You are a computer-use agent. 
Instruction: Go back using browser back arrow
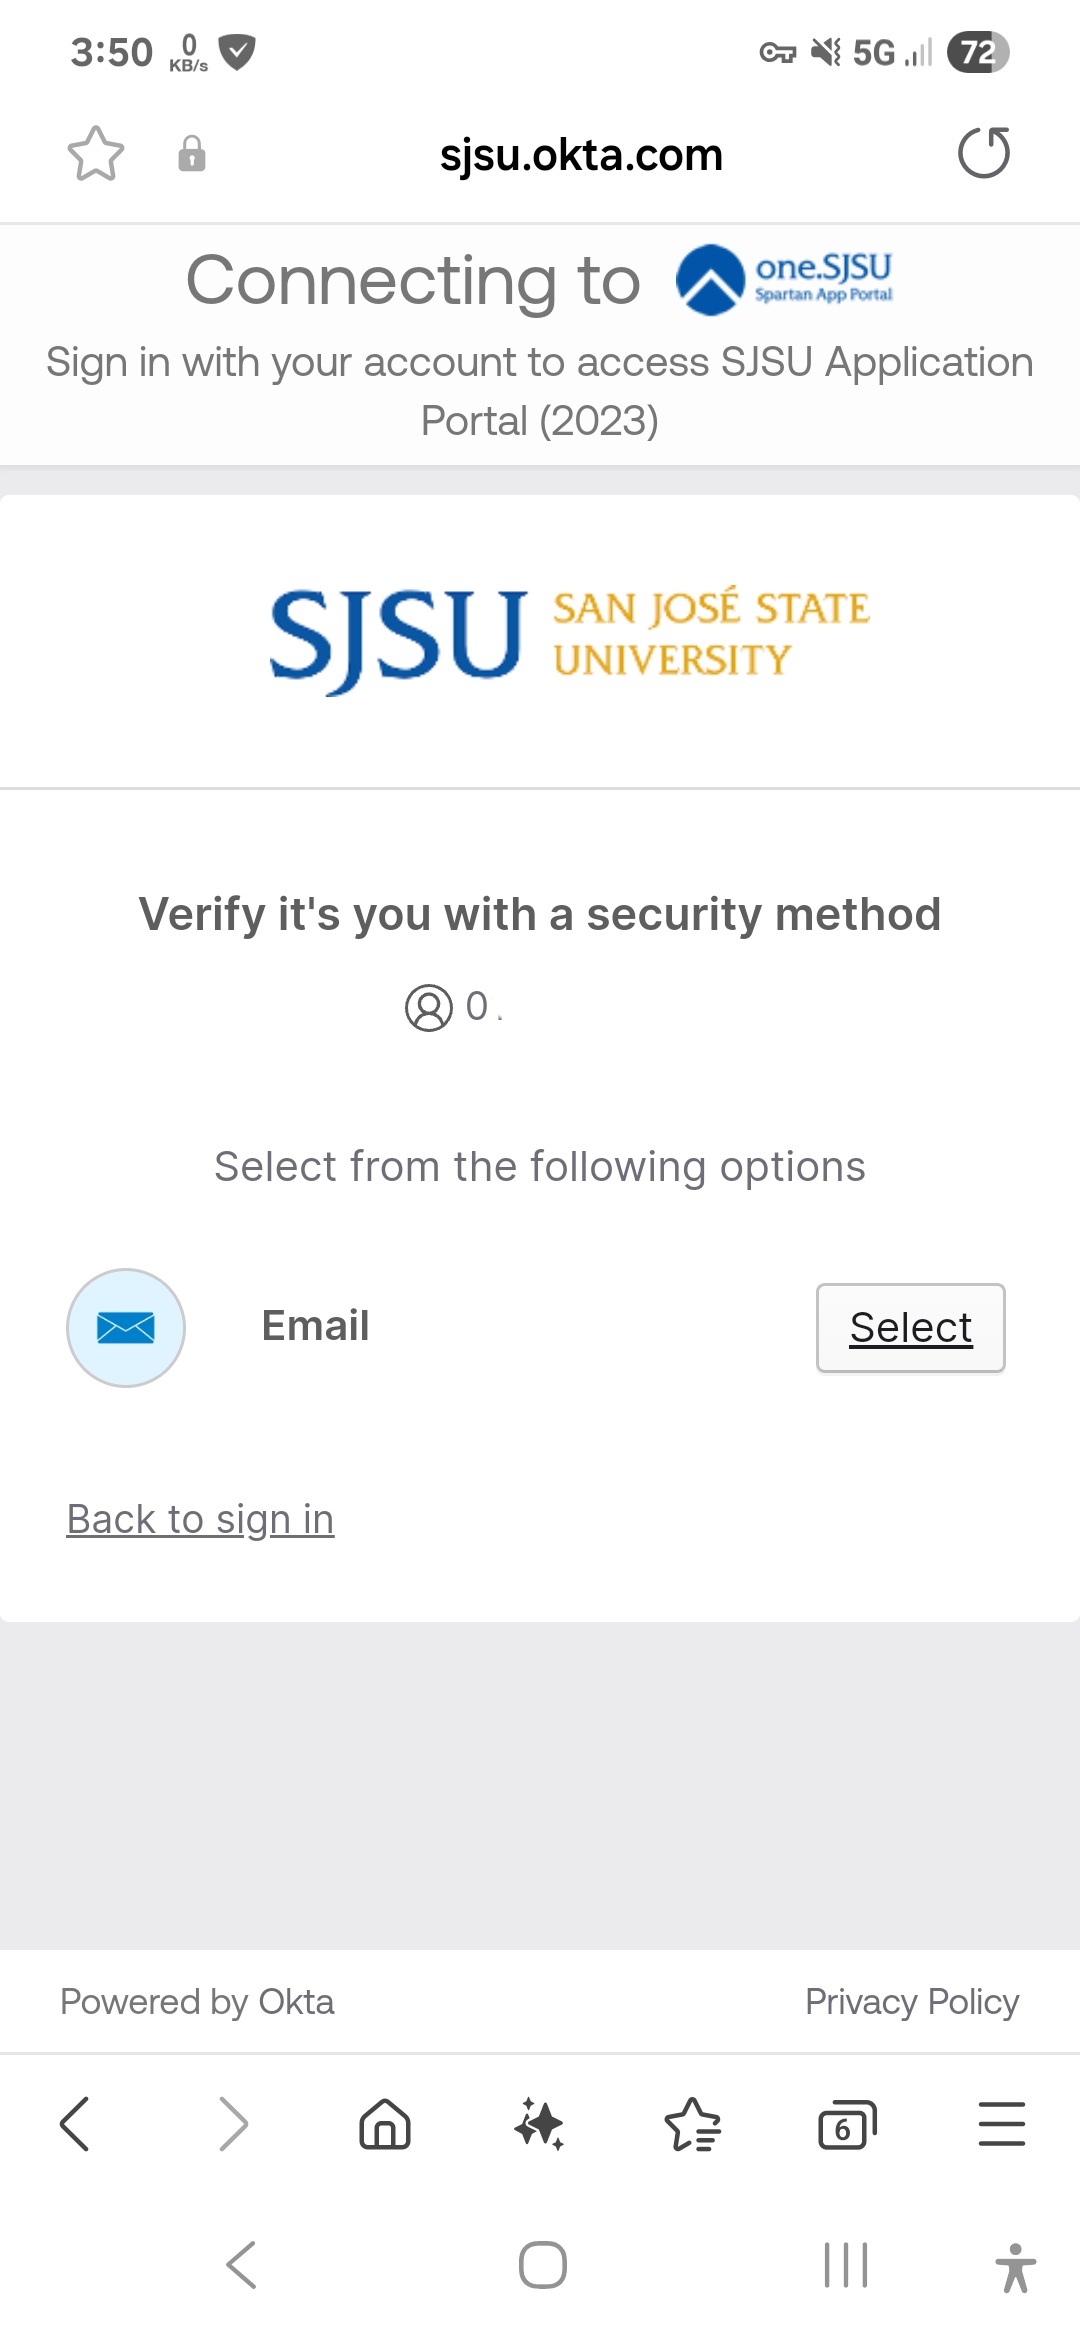point(75,2124)
